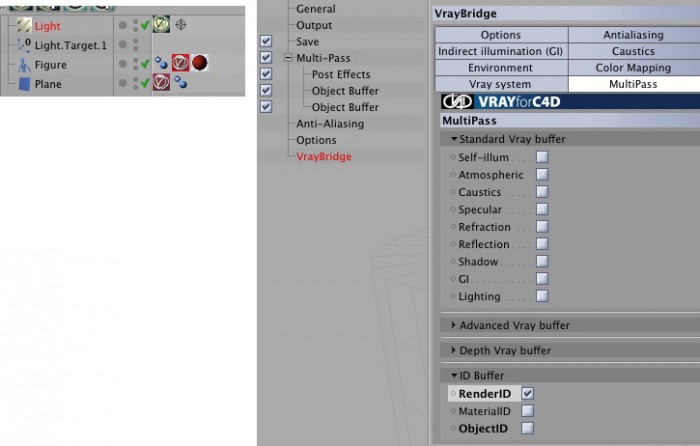Select VrayBridge in render settings list
Viewport: 700px width, 446px height.
pos(324,156)
